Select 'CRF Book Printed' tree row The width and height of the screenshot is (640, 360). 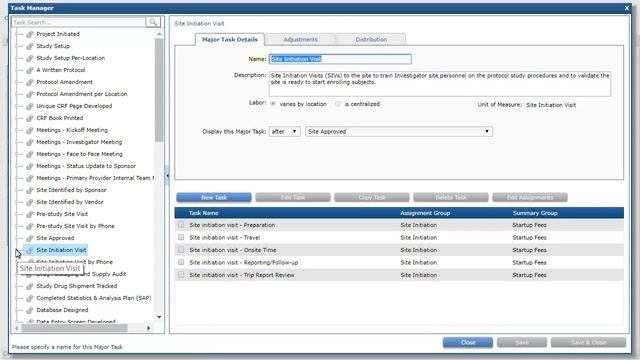click(60, 118)
